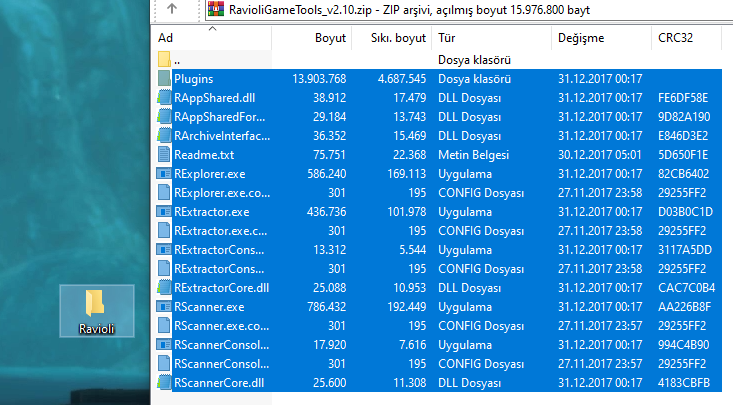733x405 pixels.
Task: Click the RExtractor.exe application icon
Action: 164,211
